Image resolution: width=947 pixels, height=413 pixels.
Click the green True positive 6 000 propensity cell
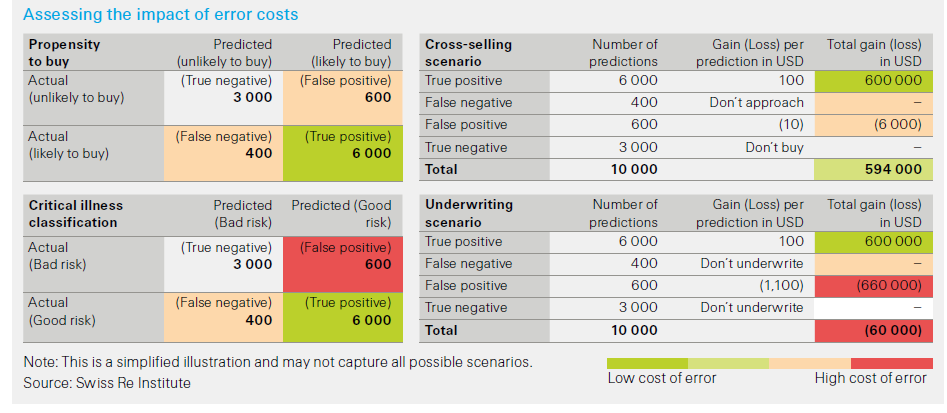(x=343, y=153)
